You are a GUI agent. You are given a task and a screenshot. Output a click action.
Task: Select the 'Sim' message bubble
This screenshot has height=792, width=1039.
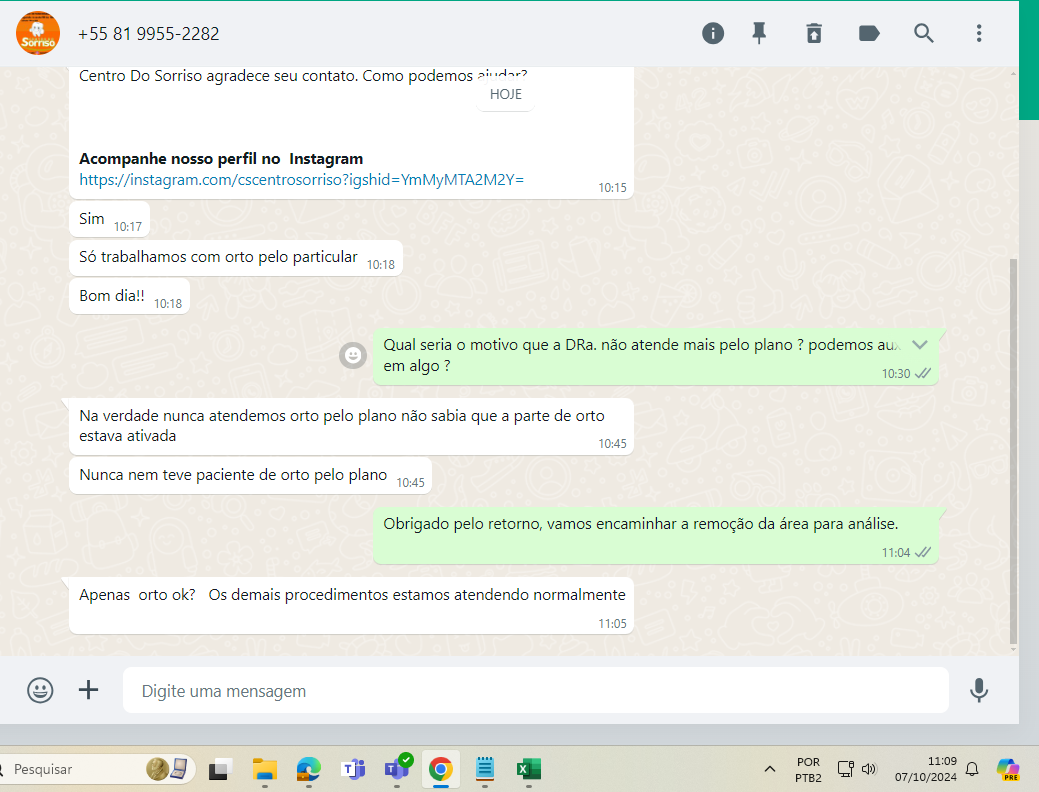point(109,219)
